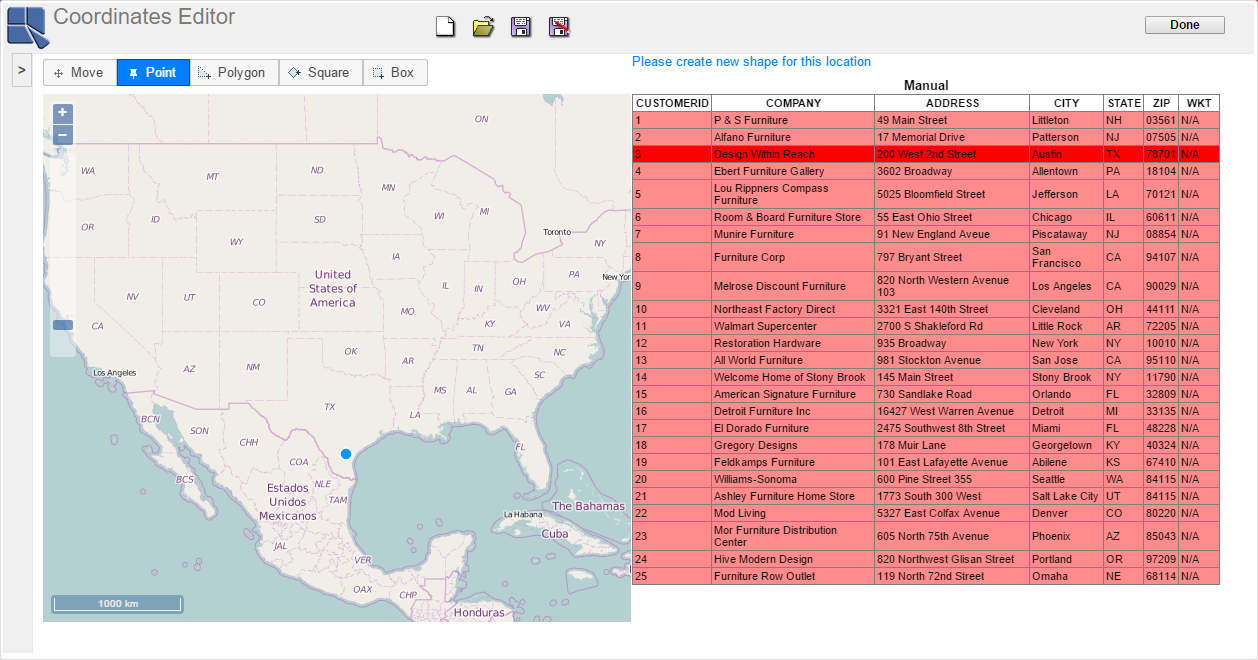Select the Ebert Furniture Gallery row
This screenshot has width=1258, height=660.
tap(926, 171)
